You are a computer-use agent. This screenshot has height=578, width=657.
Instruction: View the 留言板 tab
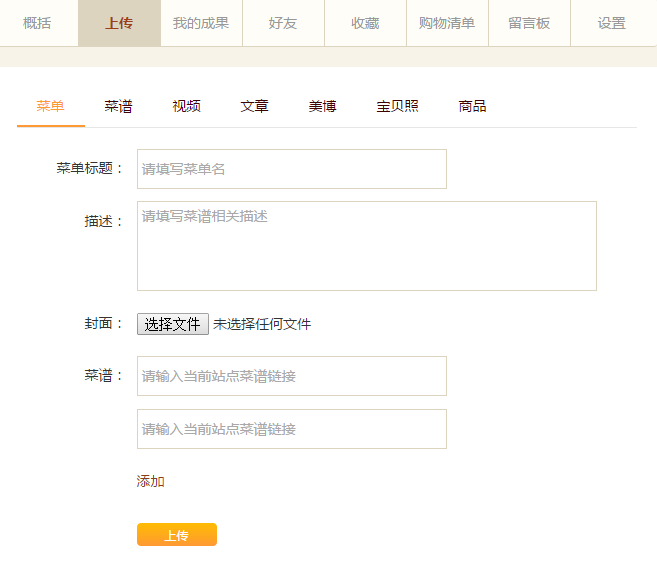coord(529,23)
